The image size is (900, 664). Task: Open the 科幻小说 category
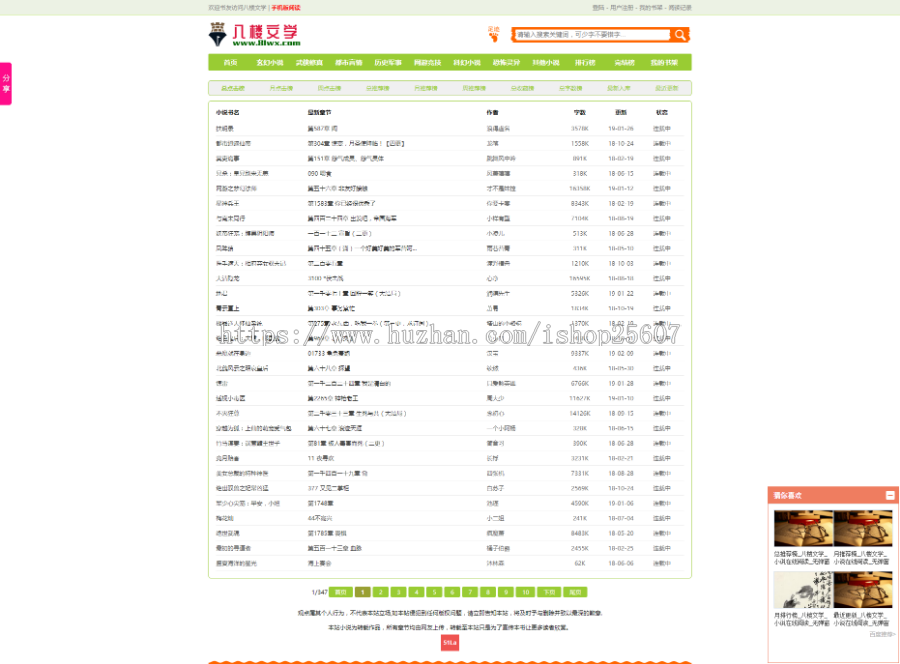(x=467, y=63)
